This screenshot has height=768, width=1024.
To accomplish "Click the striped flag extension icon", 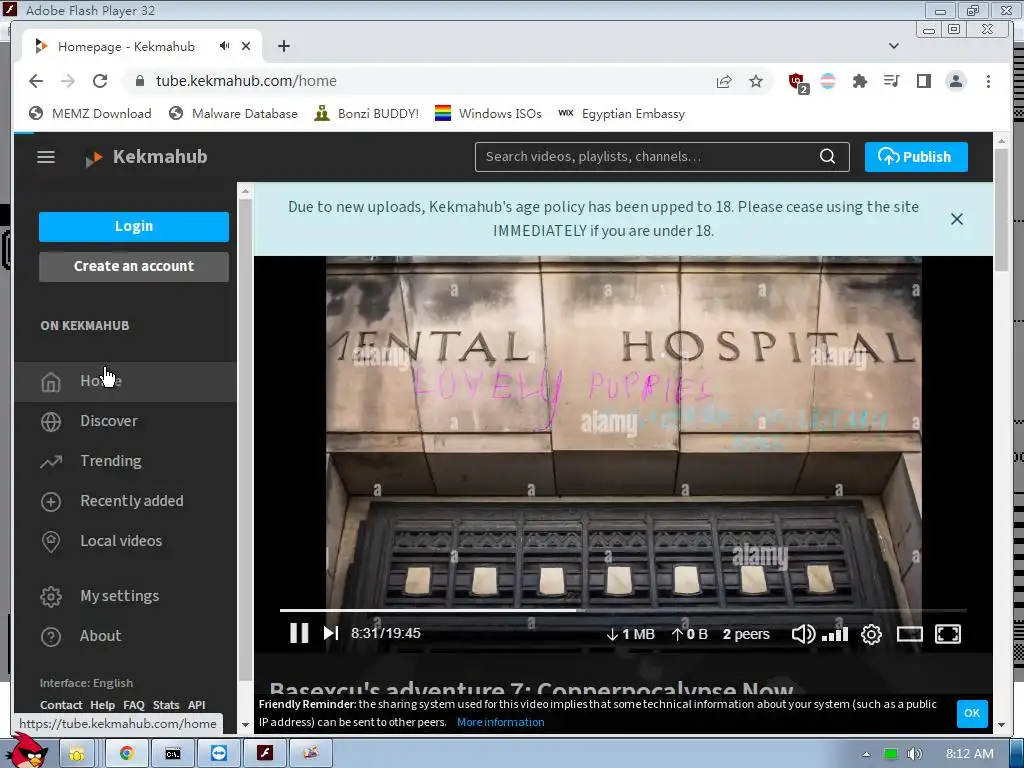I will pos(827,81).
